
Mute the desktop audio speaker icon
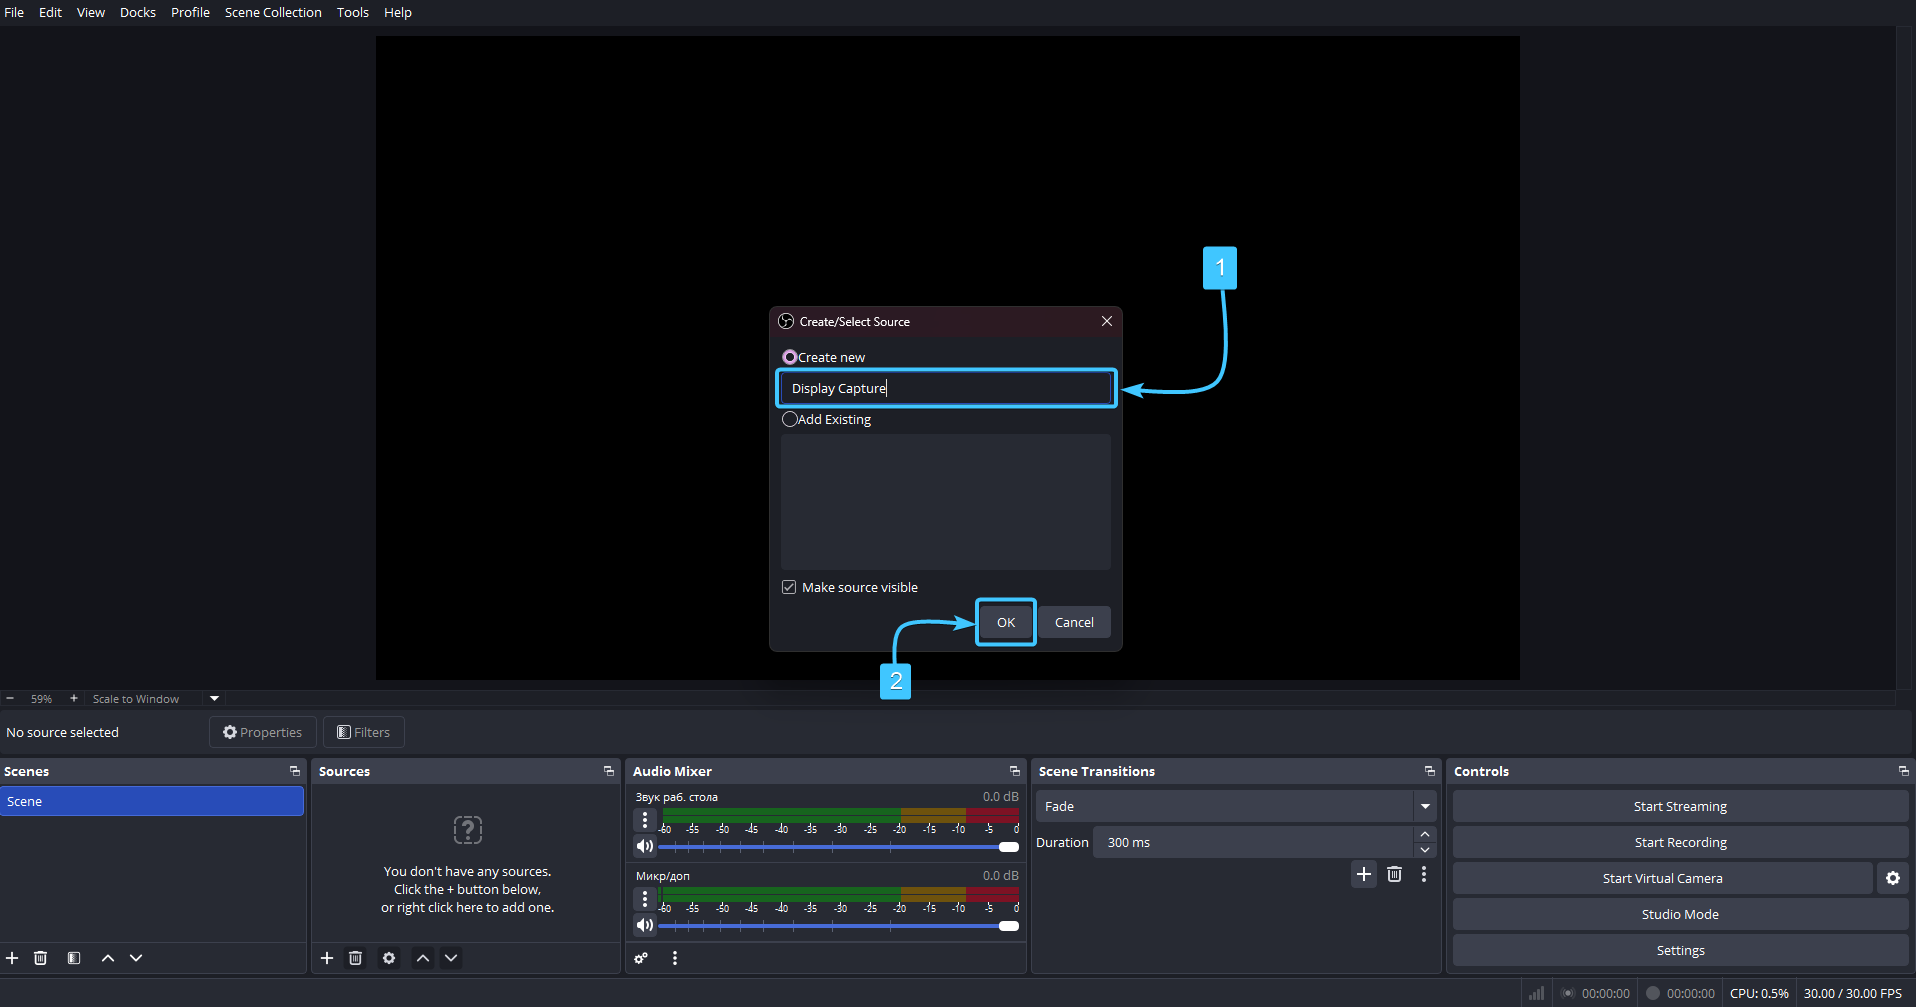645,846
